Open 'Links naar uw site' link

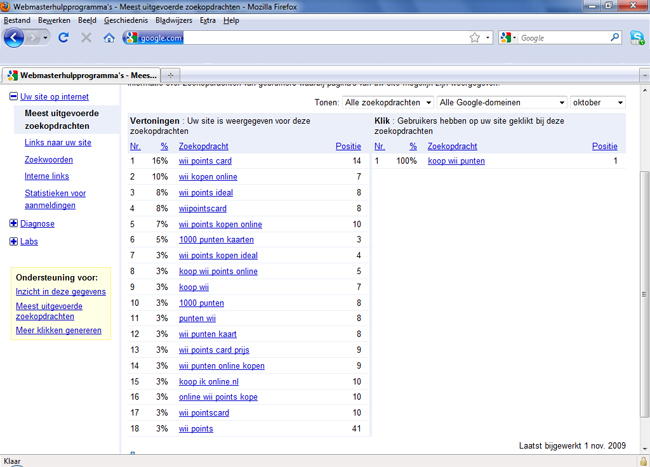(58, 143)
